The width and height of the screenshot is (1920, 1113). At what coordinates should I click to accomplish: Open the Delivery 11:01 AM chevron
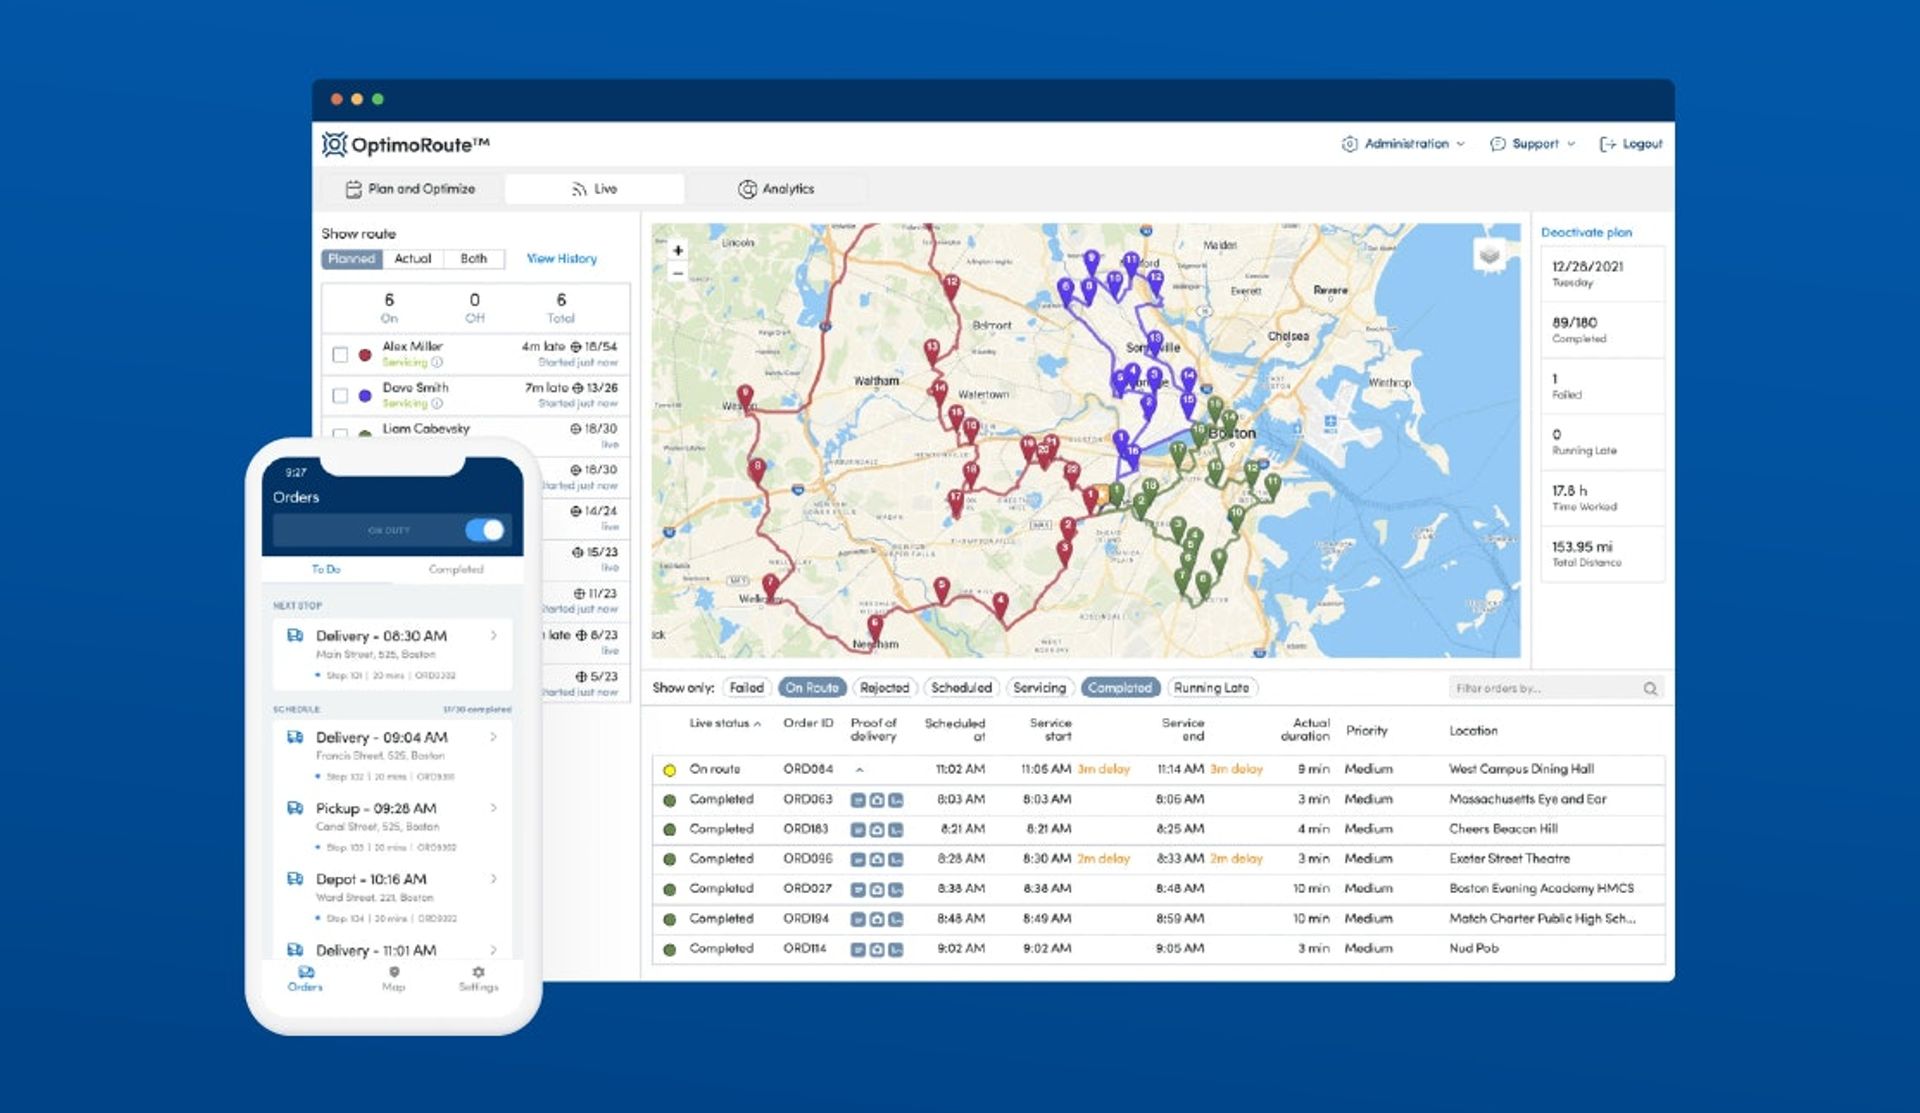click(494, 950)
